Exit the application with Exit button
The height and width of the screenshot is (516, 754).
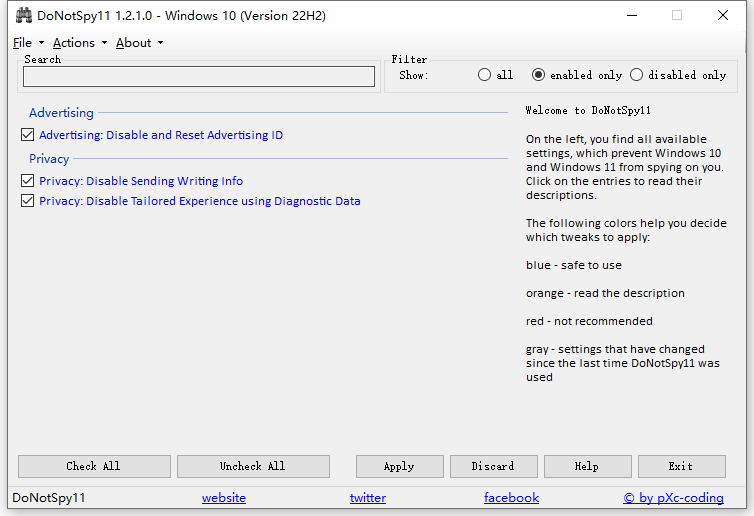681,466
